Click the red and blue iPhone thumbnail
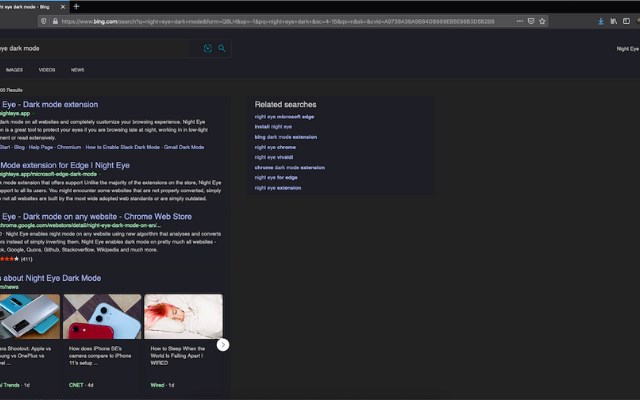The image size is (640, 400). point(102,316)
